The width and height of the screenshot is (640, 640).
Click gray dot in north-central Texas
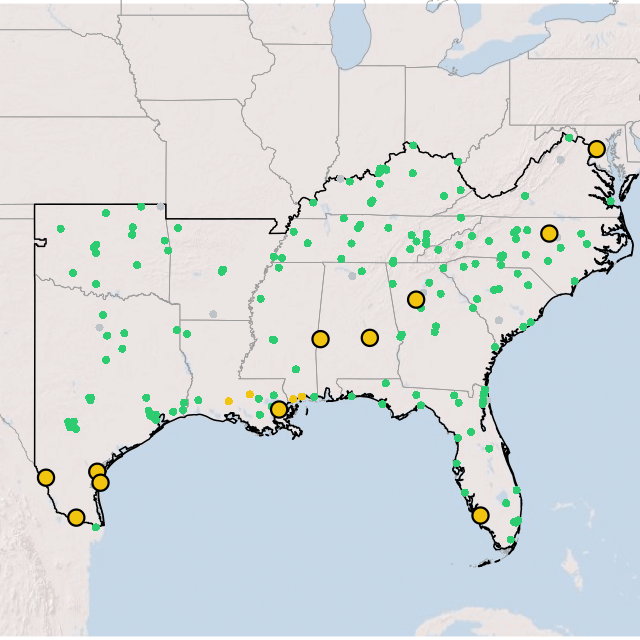(x=99, y=327)
